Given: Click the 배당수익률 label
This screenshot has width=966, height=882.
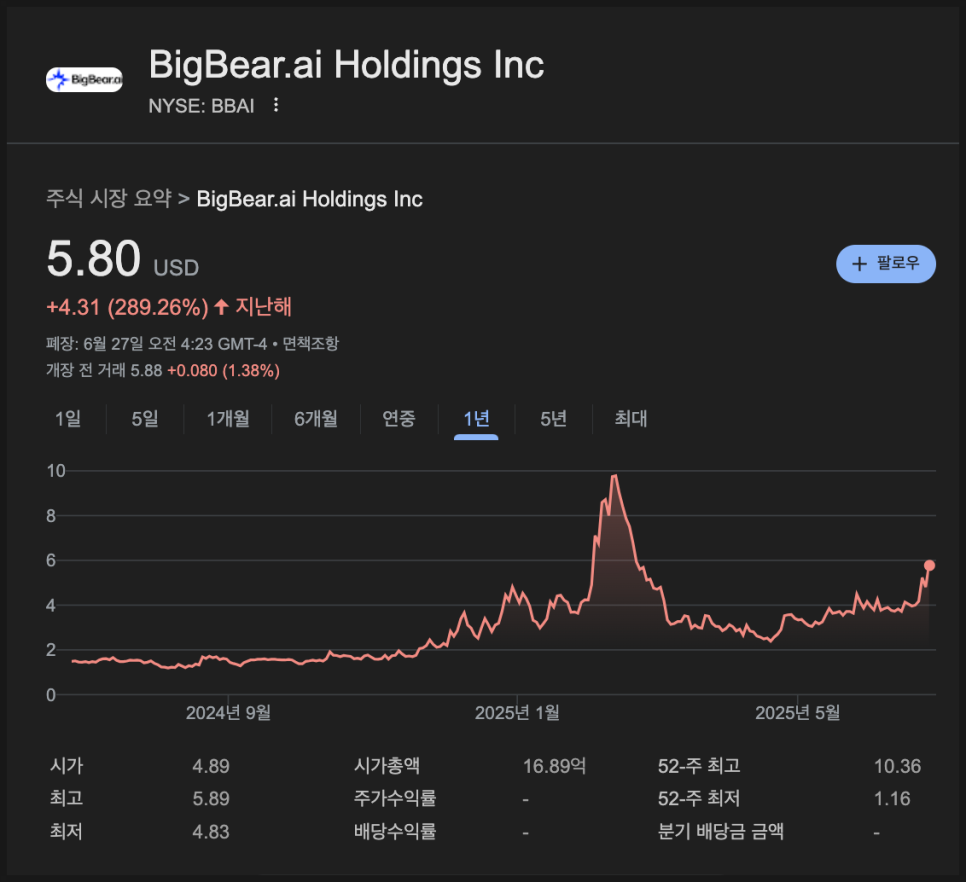Looking at the screenshot, I should (x=395, y=831).
